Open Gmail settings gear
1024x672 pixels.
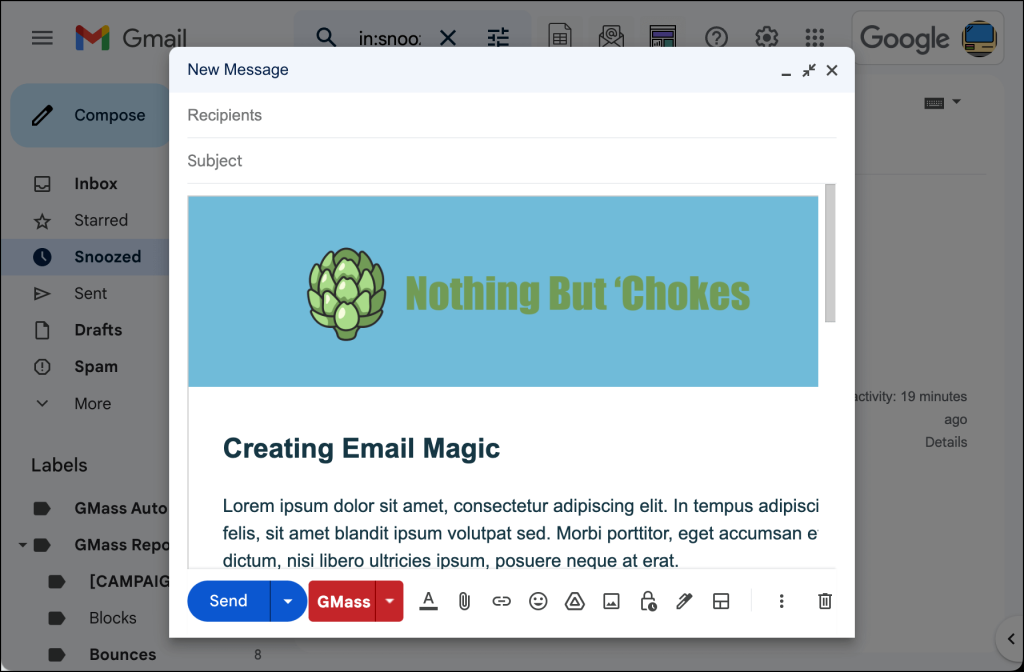coord(766,37)
